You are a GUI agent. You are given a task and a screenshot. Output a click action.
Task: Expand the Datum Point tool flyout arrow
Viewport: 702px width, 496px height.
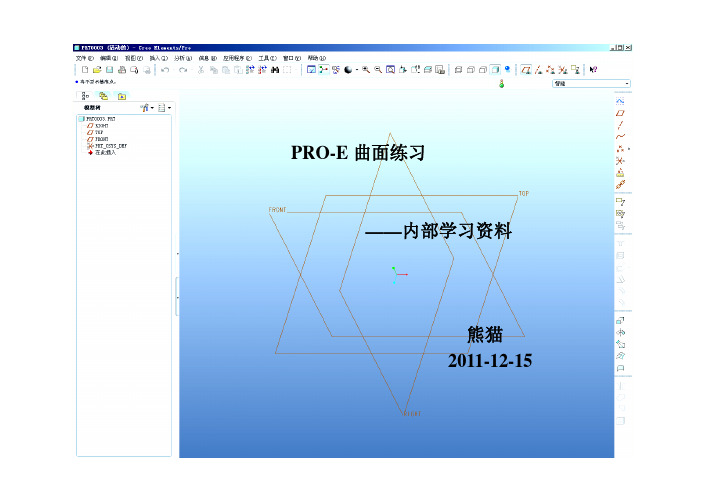coord(629,149)
